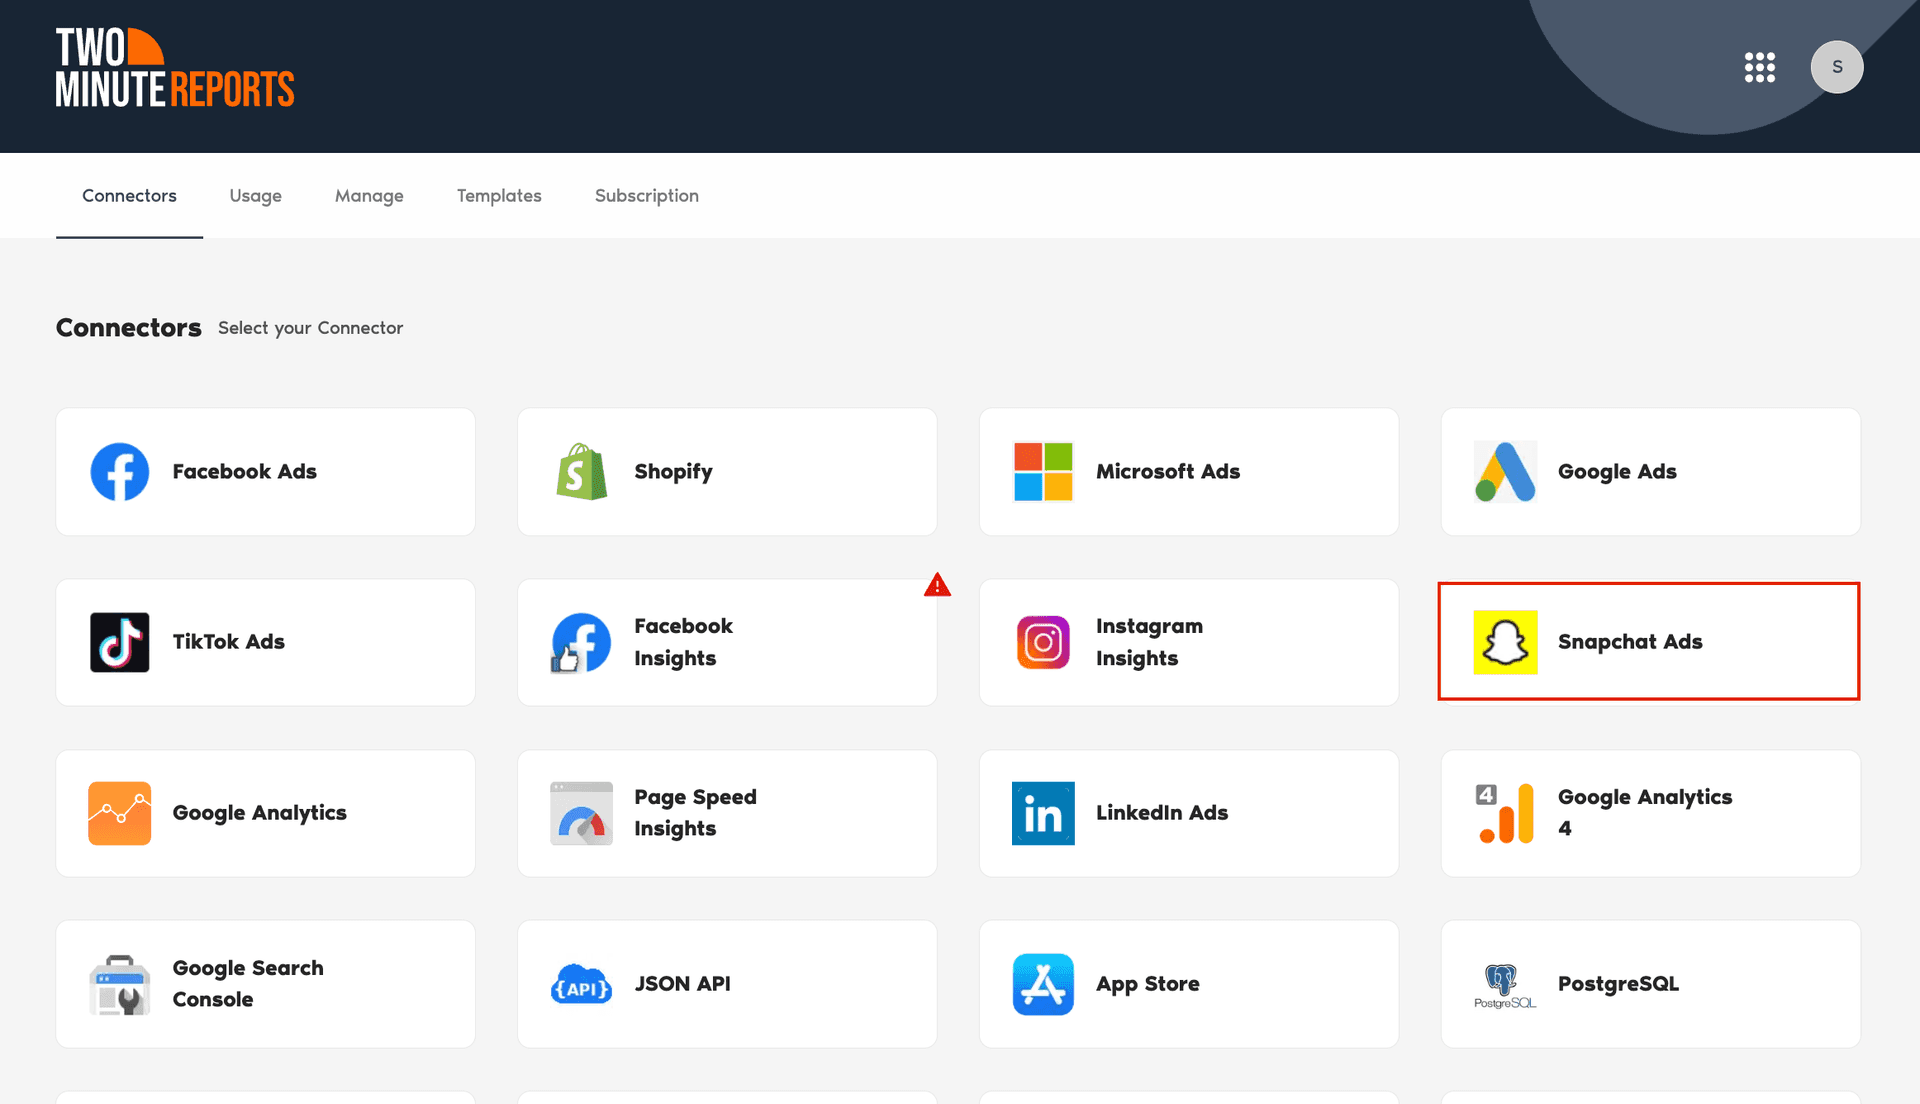Viewport: 1920px width, 1104px height.
Task: Click the Two Minute Reports logo
Action: click(x=175, y=68)
